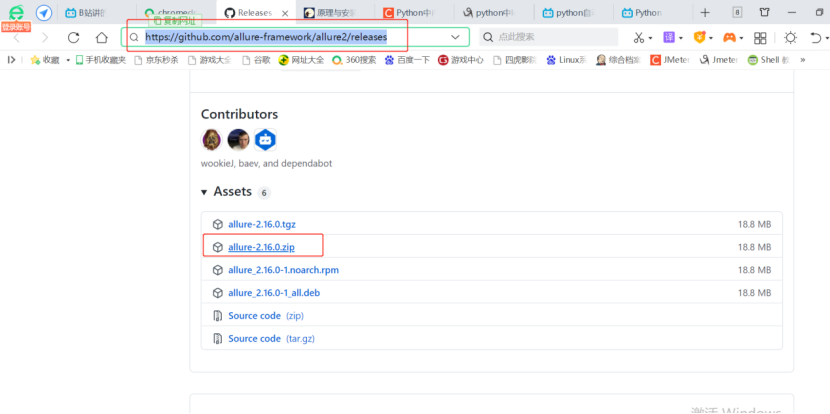830x414 pixels.
Task: Open the purple translate tool
Action: 669,37
